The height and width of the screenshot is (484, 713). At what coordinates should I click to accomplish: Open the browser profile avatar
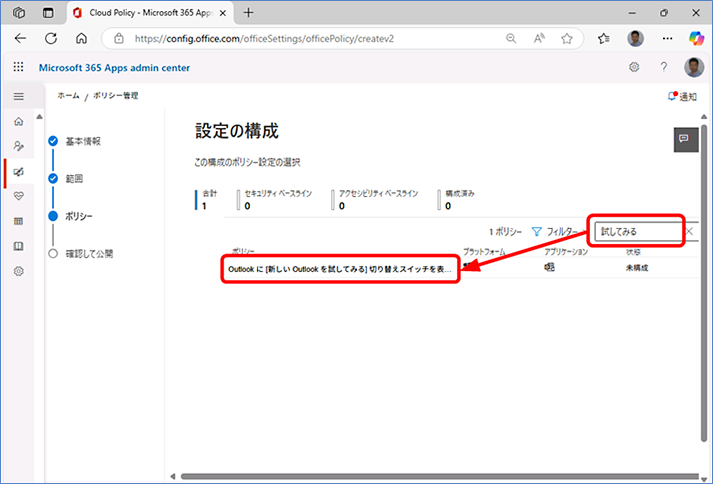tap(635, 39)
